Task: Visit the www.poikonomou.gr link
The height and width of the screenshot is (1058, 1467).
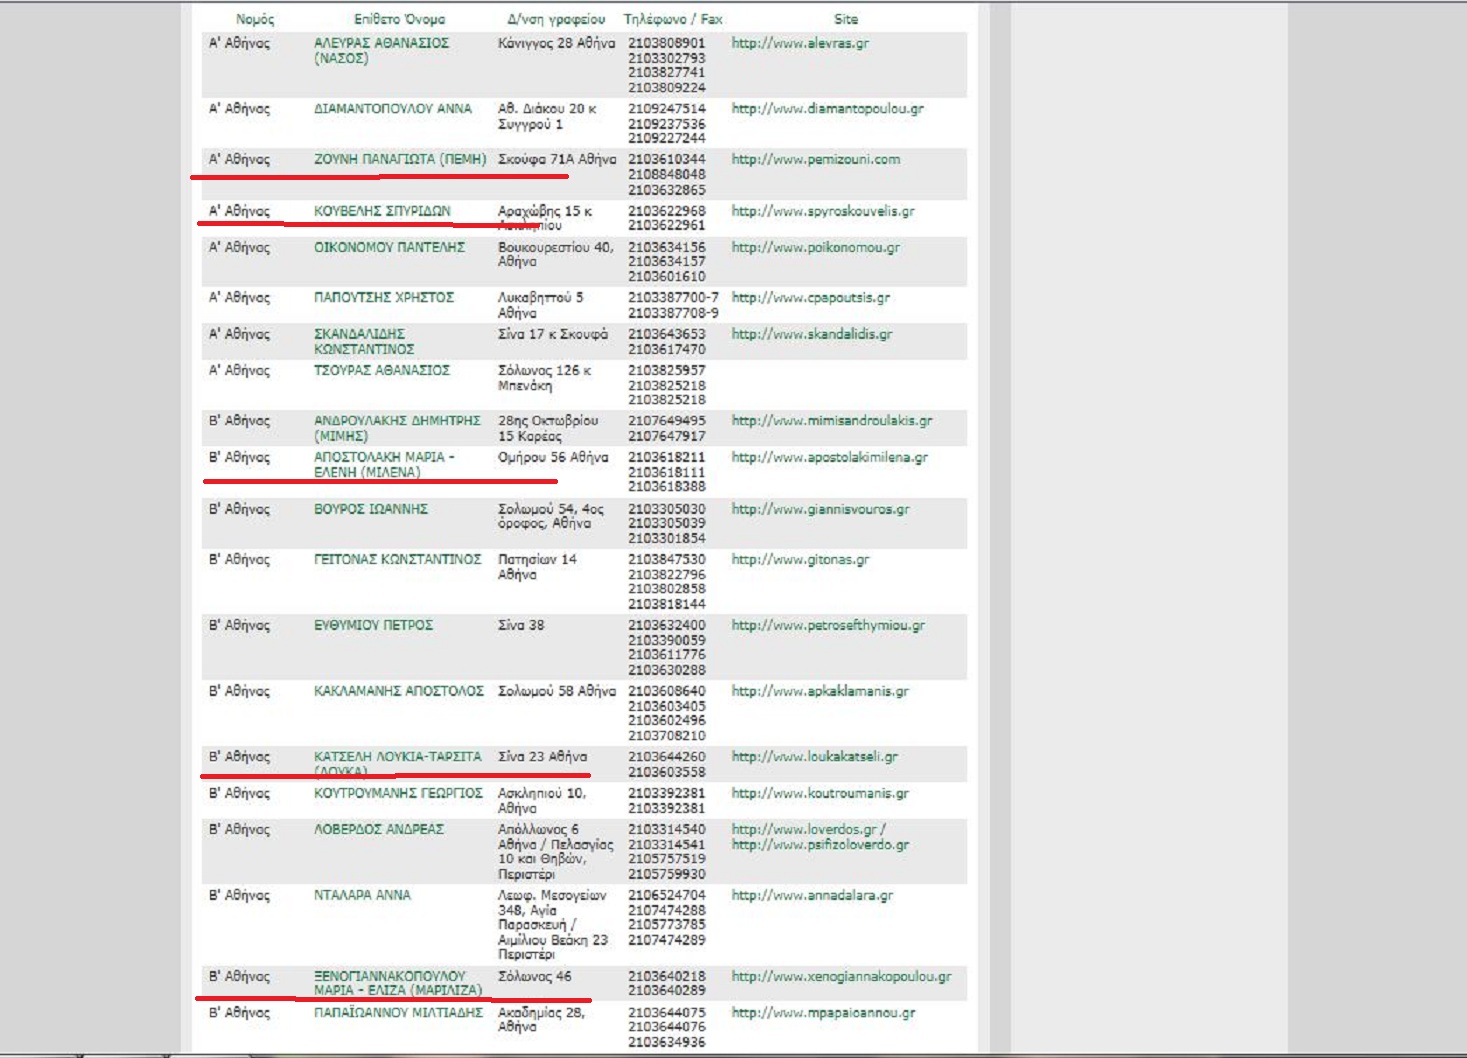Action: point(815,248)
